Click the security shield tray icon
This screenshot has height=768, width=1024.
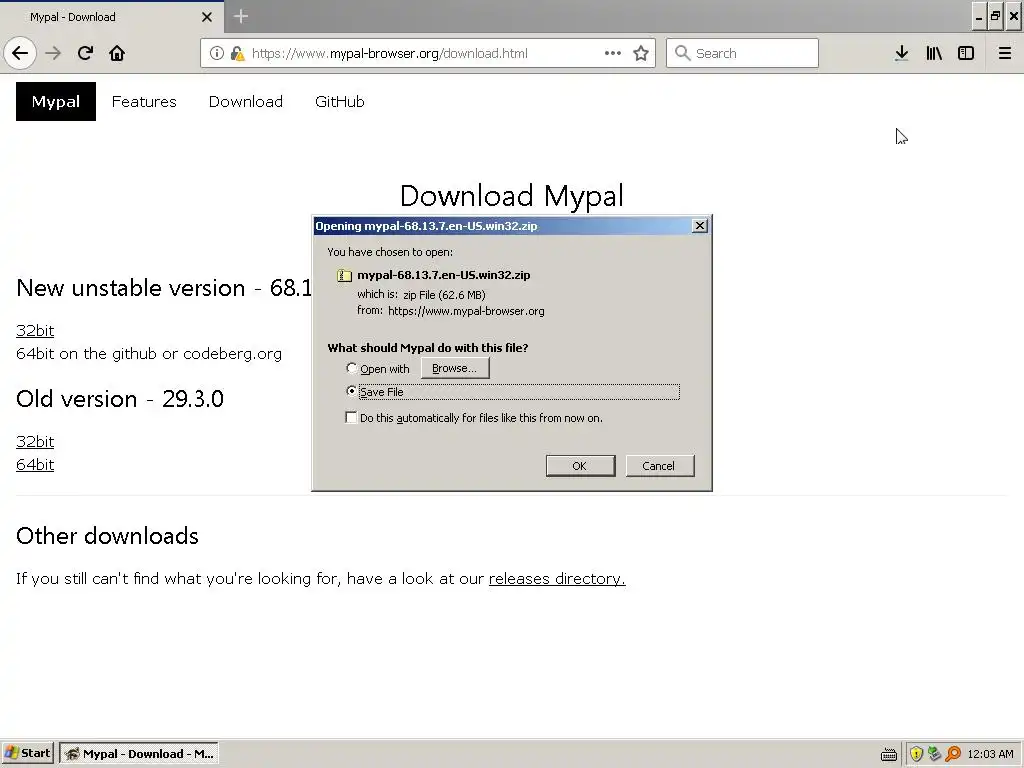[916, 754]
